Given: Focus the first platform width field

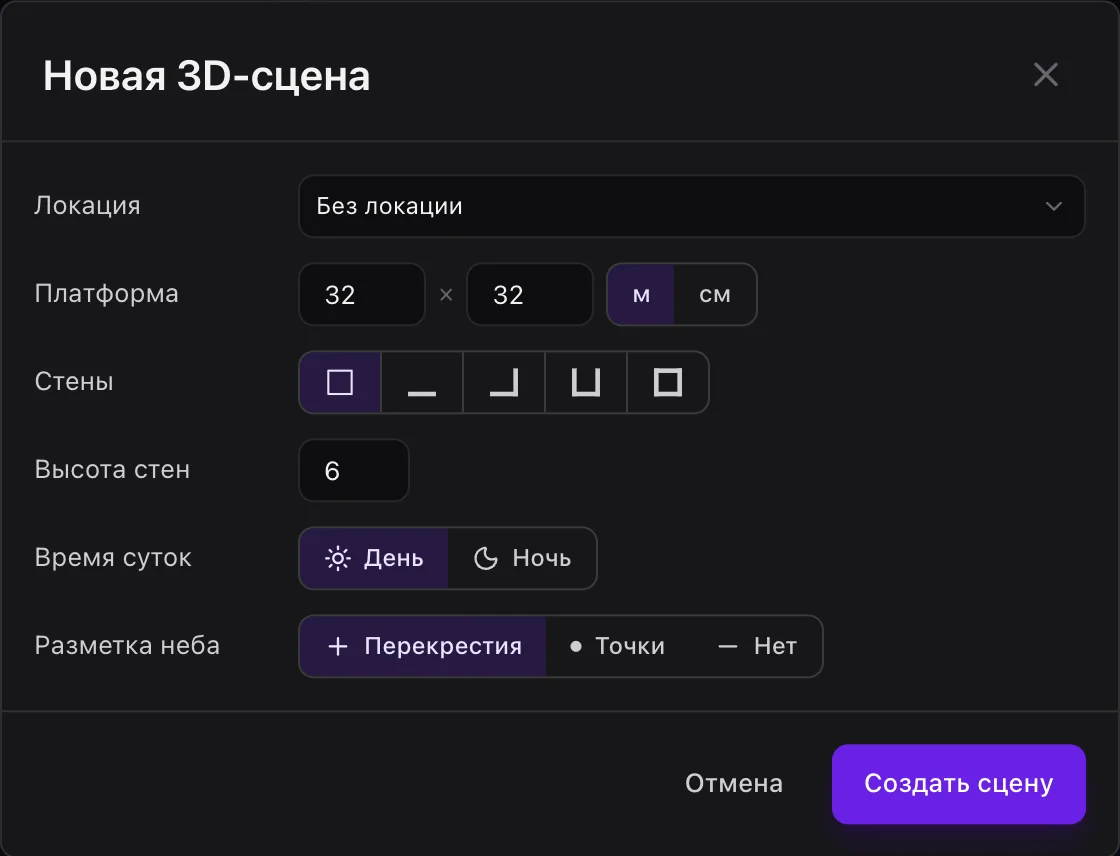Looking at the screenshot, I should click(x=362, y=294).
